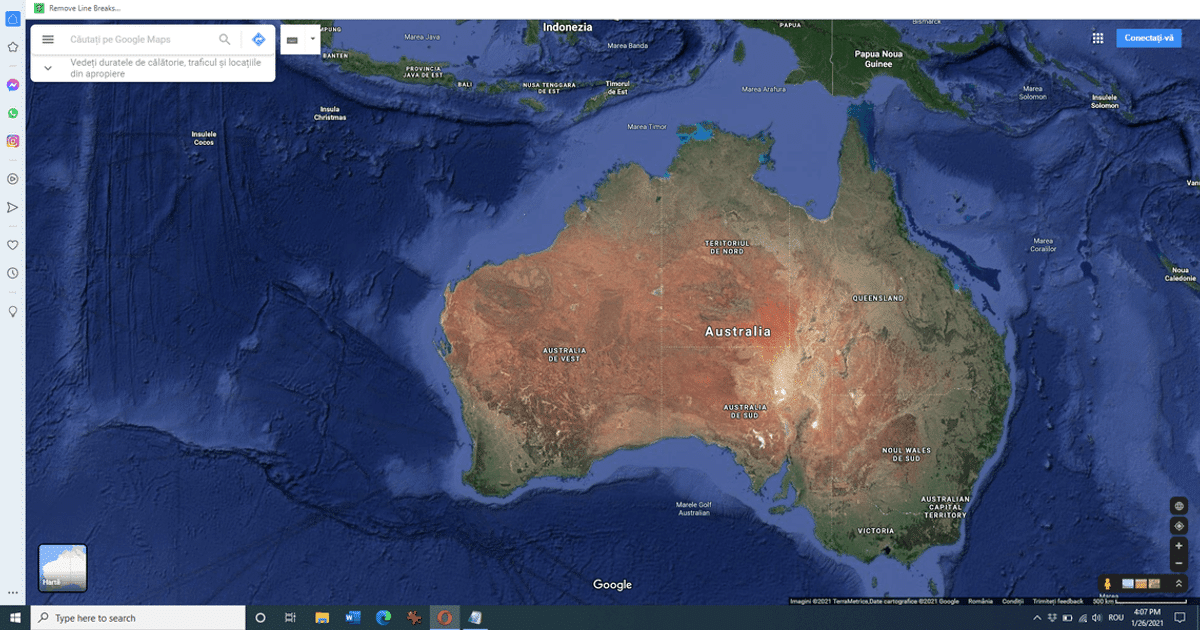
Task: Click the search magnifier icon
Action: click(x=225, y=39)
